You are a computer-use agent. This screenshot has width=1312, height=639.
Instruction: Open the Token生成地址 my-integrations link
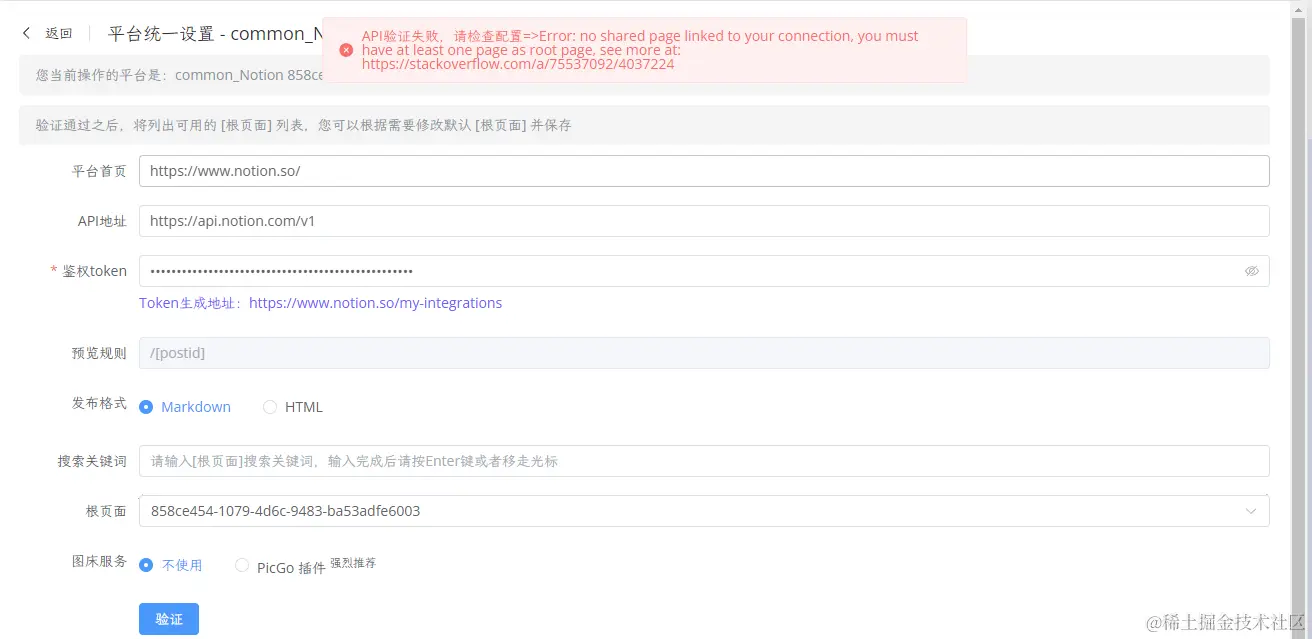pos(376,303)
